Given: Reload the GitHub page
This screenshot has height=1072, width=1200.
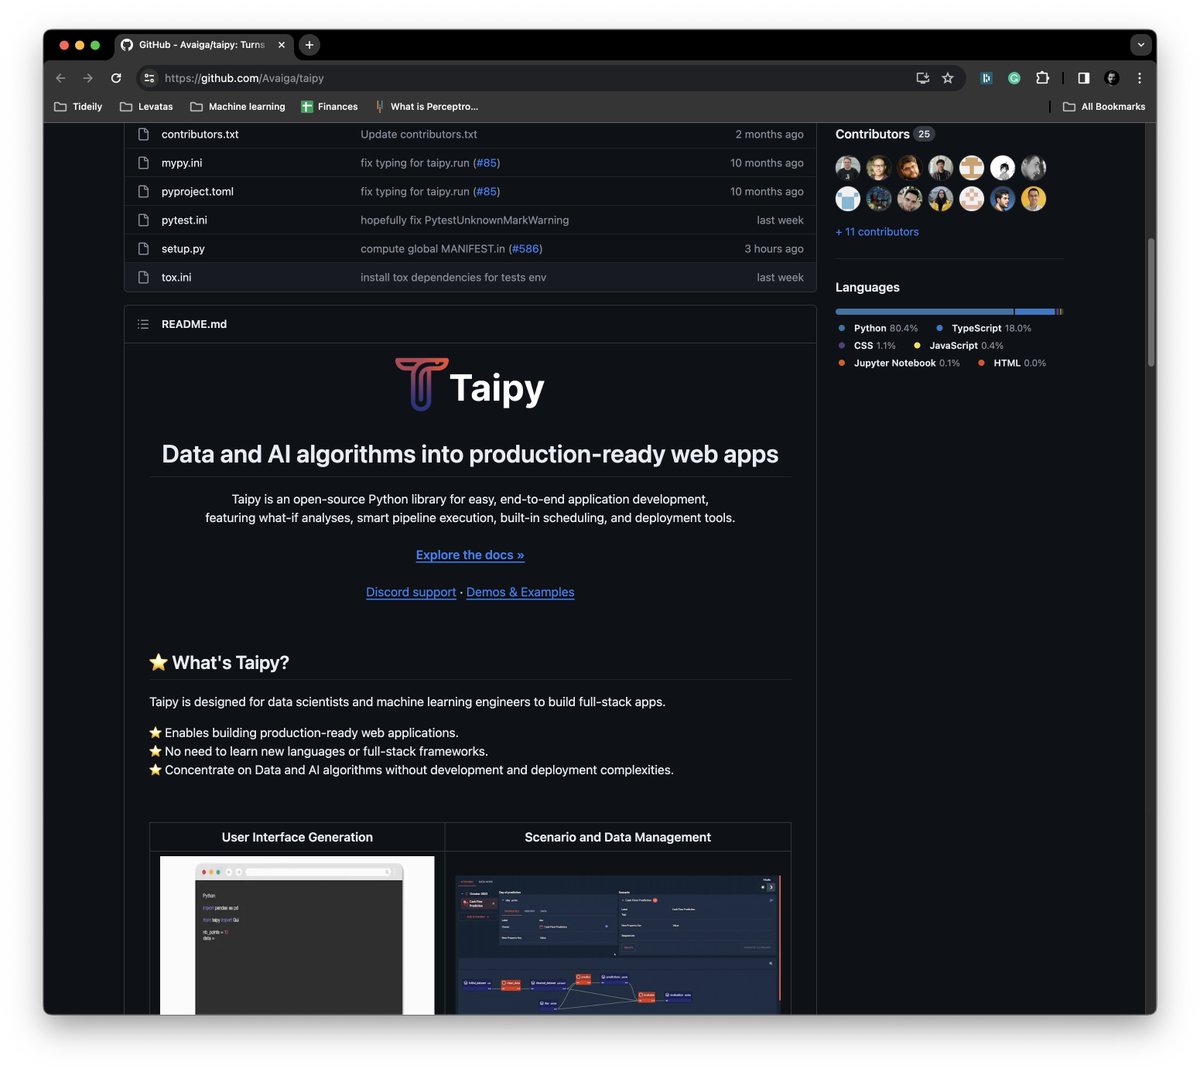Looking at the screenshot, I should [116, 78].
